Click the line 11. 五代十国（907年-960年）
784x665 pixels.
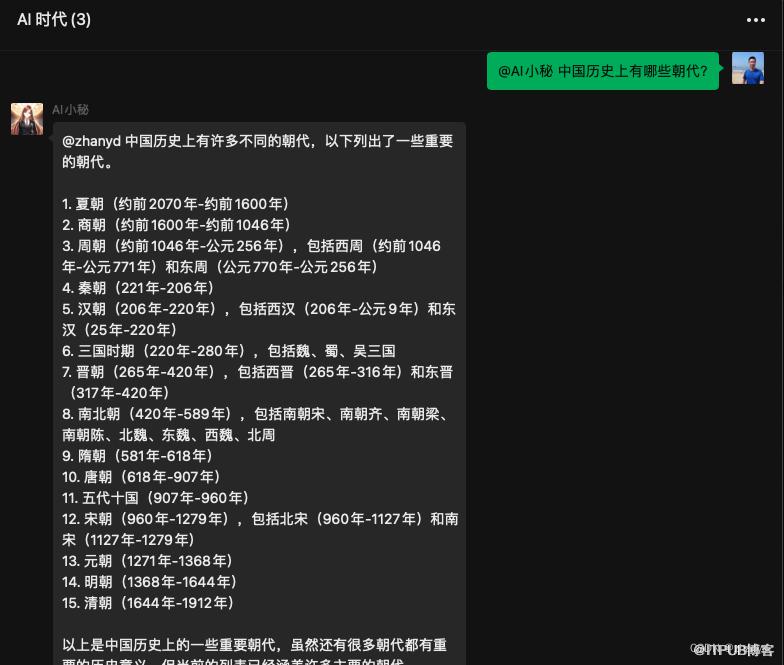pyautogui.click(x=156, y=498)
